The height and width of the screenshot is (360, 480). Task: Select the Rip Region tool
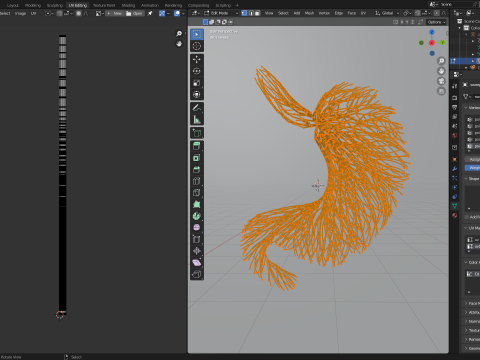click(x=197, y=274)
